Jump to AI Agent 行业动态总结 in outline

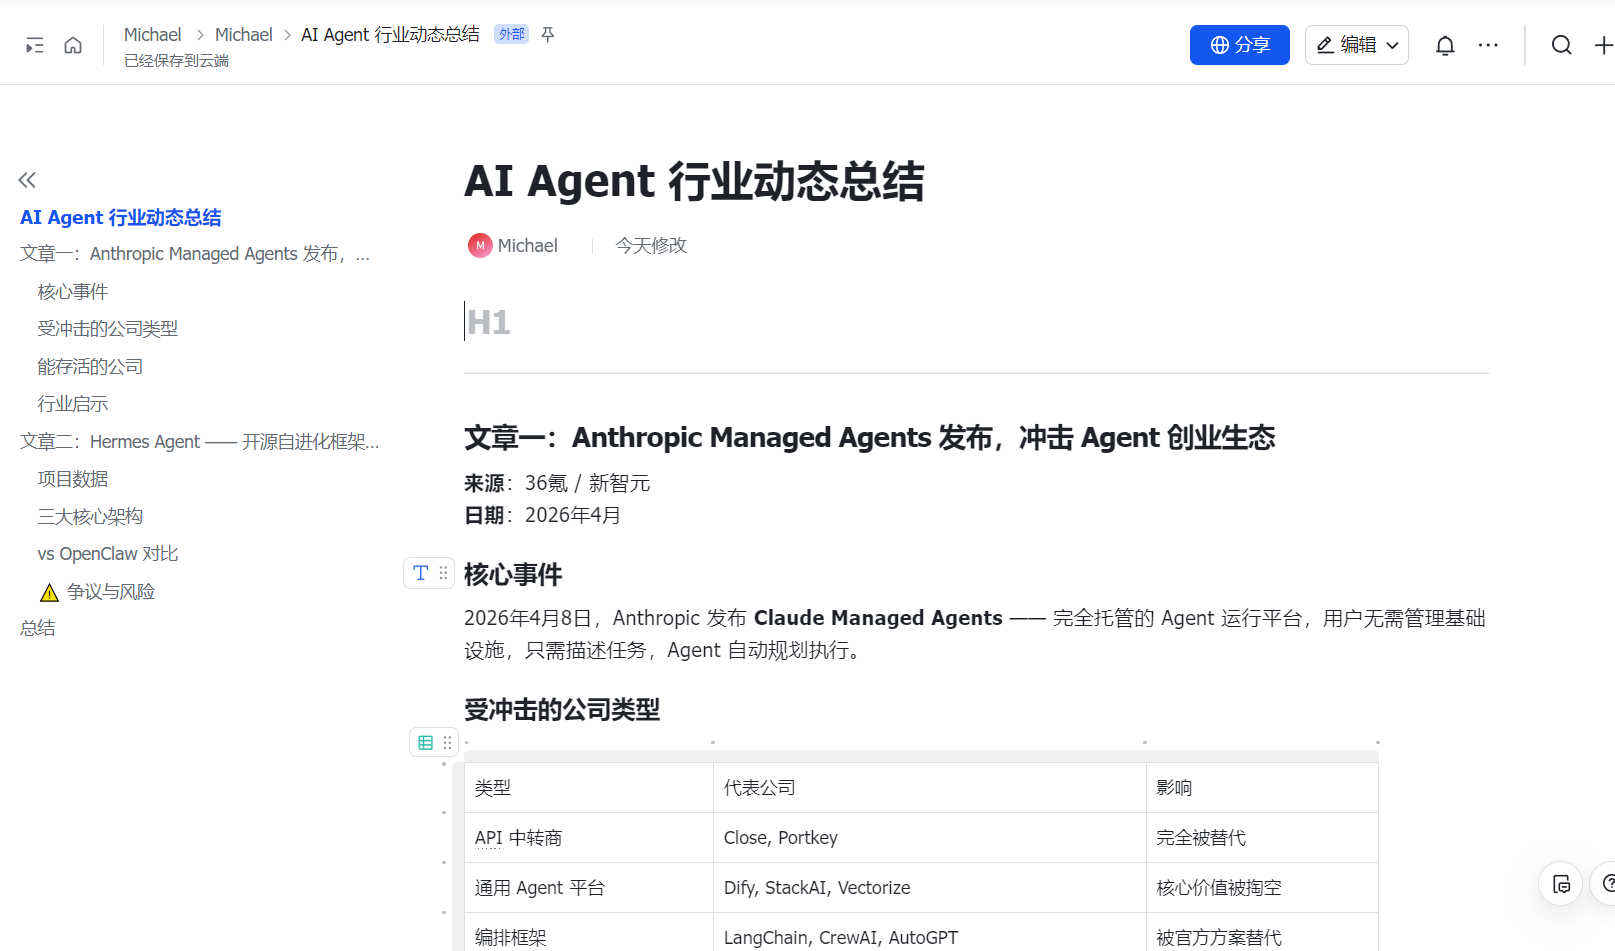121,217
